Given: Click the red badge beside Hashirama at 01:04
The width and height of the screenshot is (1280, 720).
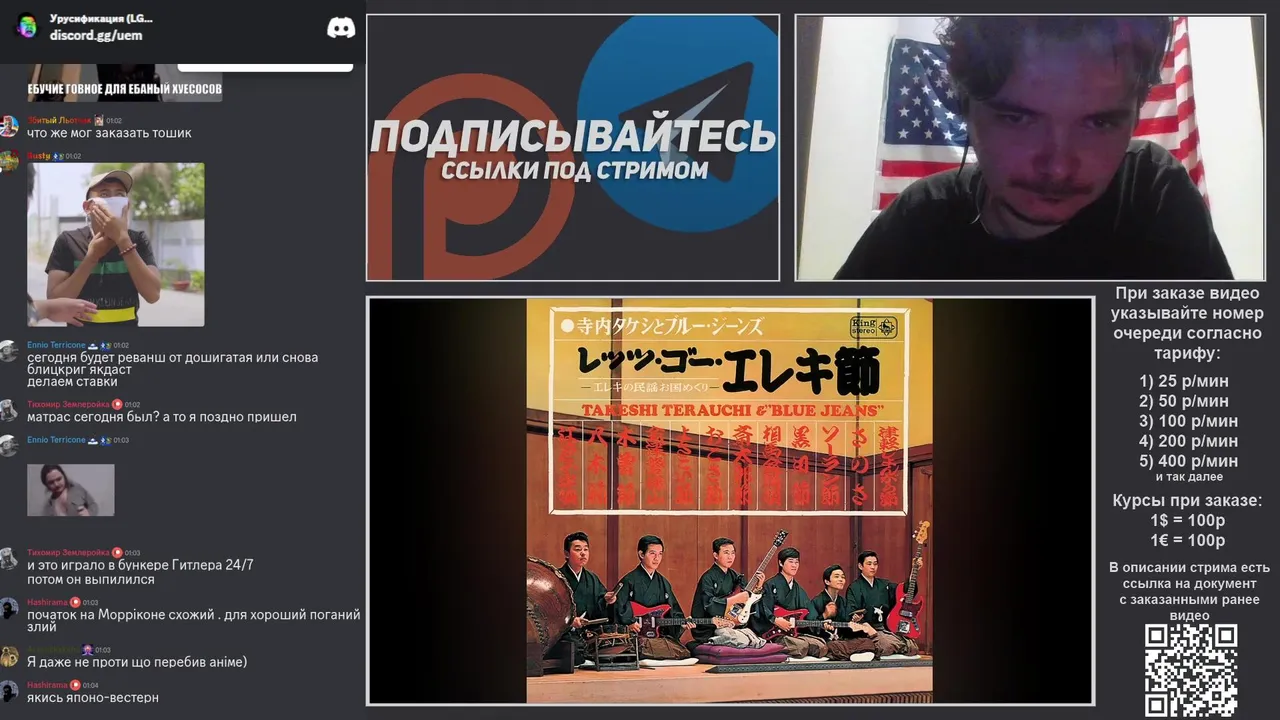Looking at the screenshot, I should (x=75, y=685).
